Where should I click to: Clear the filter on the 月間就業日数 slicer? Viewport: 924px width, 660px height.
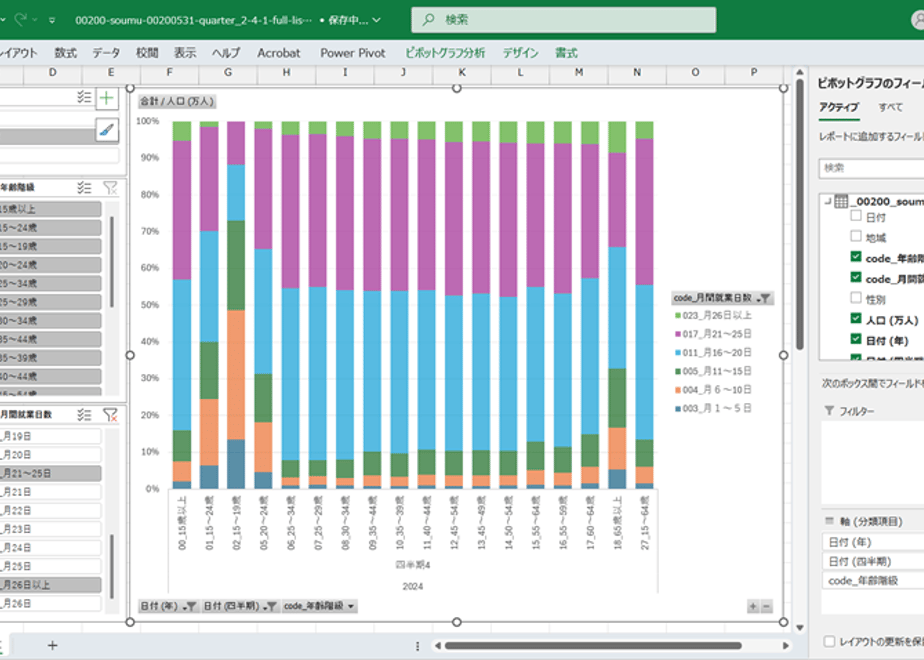[x=110, y=415]
